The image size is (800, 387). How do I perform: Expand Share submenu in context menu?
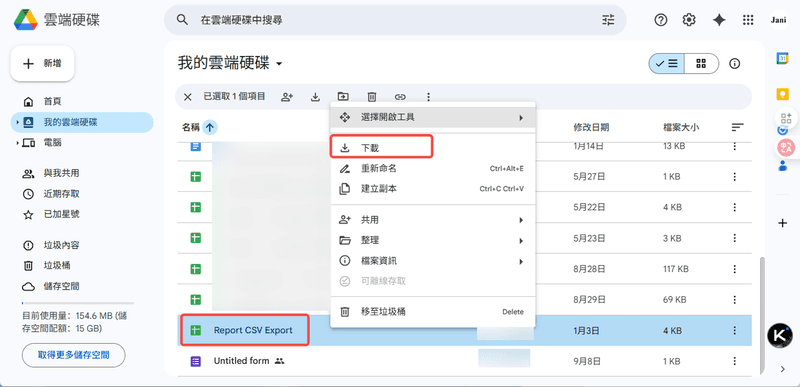(x=433, y=220)
